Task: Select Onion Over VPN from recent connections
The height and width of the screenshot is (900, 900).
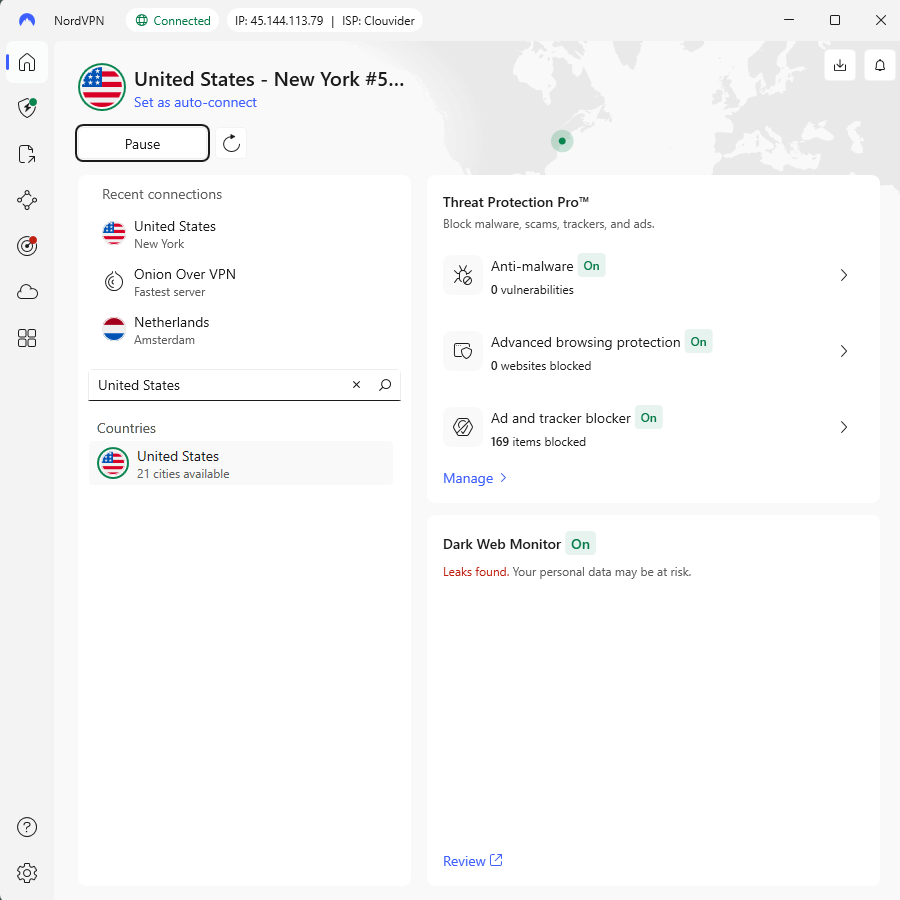Action: pyautogui.click(x=185, y=281)
